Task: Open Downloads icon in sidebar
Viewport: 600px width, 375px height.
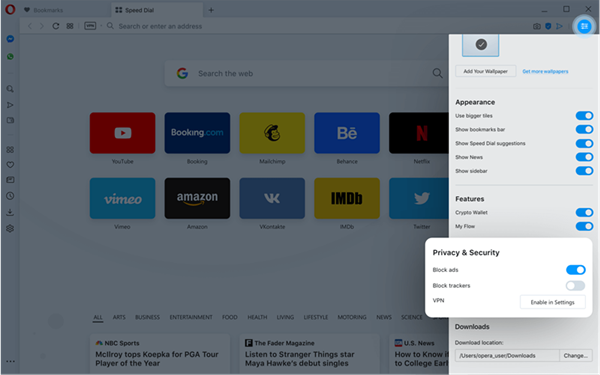Action: pos(10,212)
